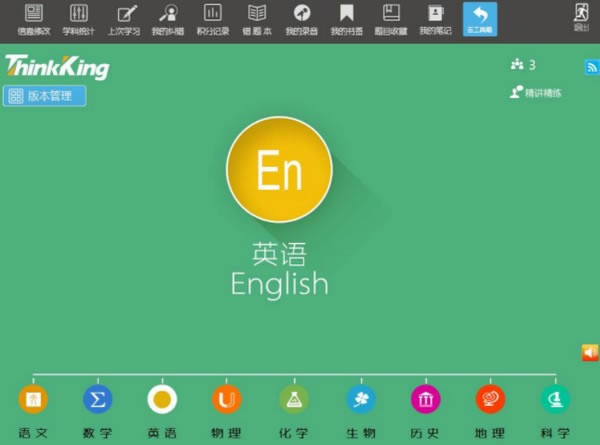Open 信息修改 in the top toolbar
Viewport: 600px width, 445px height.
coord(34,18)
